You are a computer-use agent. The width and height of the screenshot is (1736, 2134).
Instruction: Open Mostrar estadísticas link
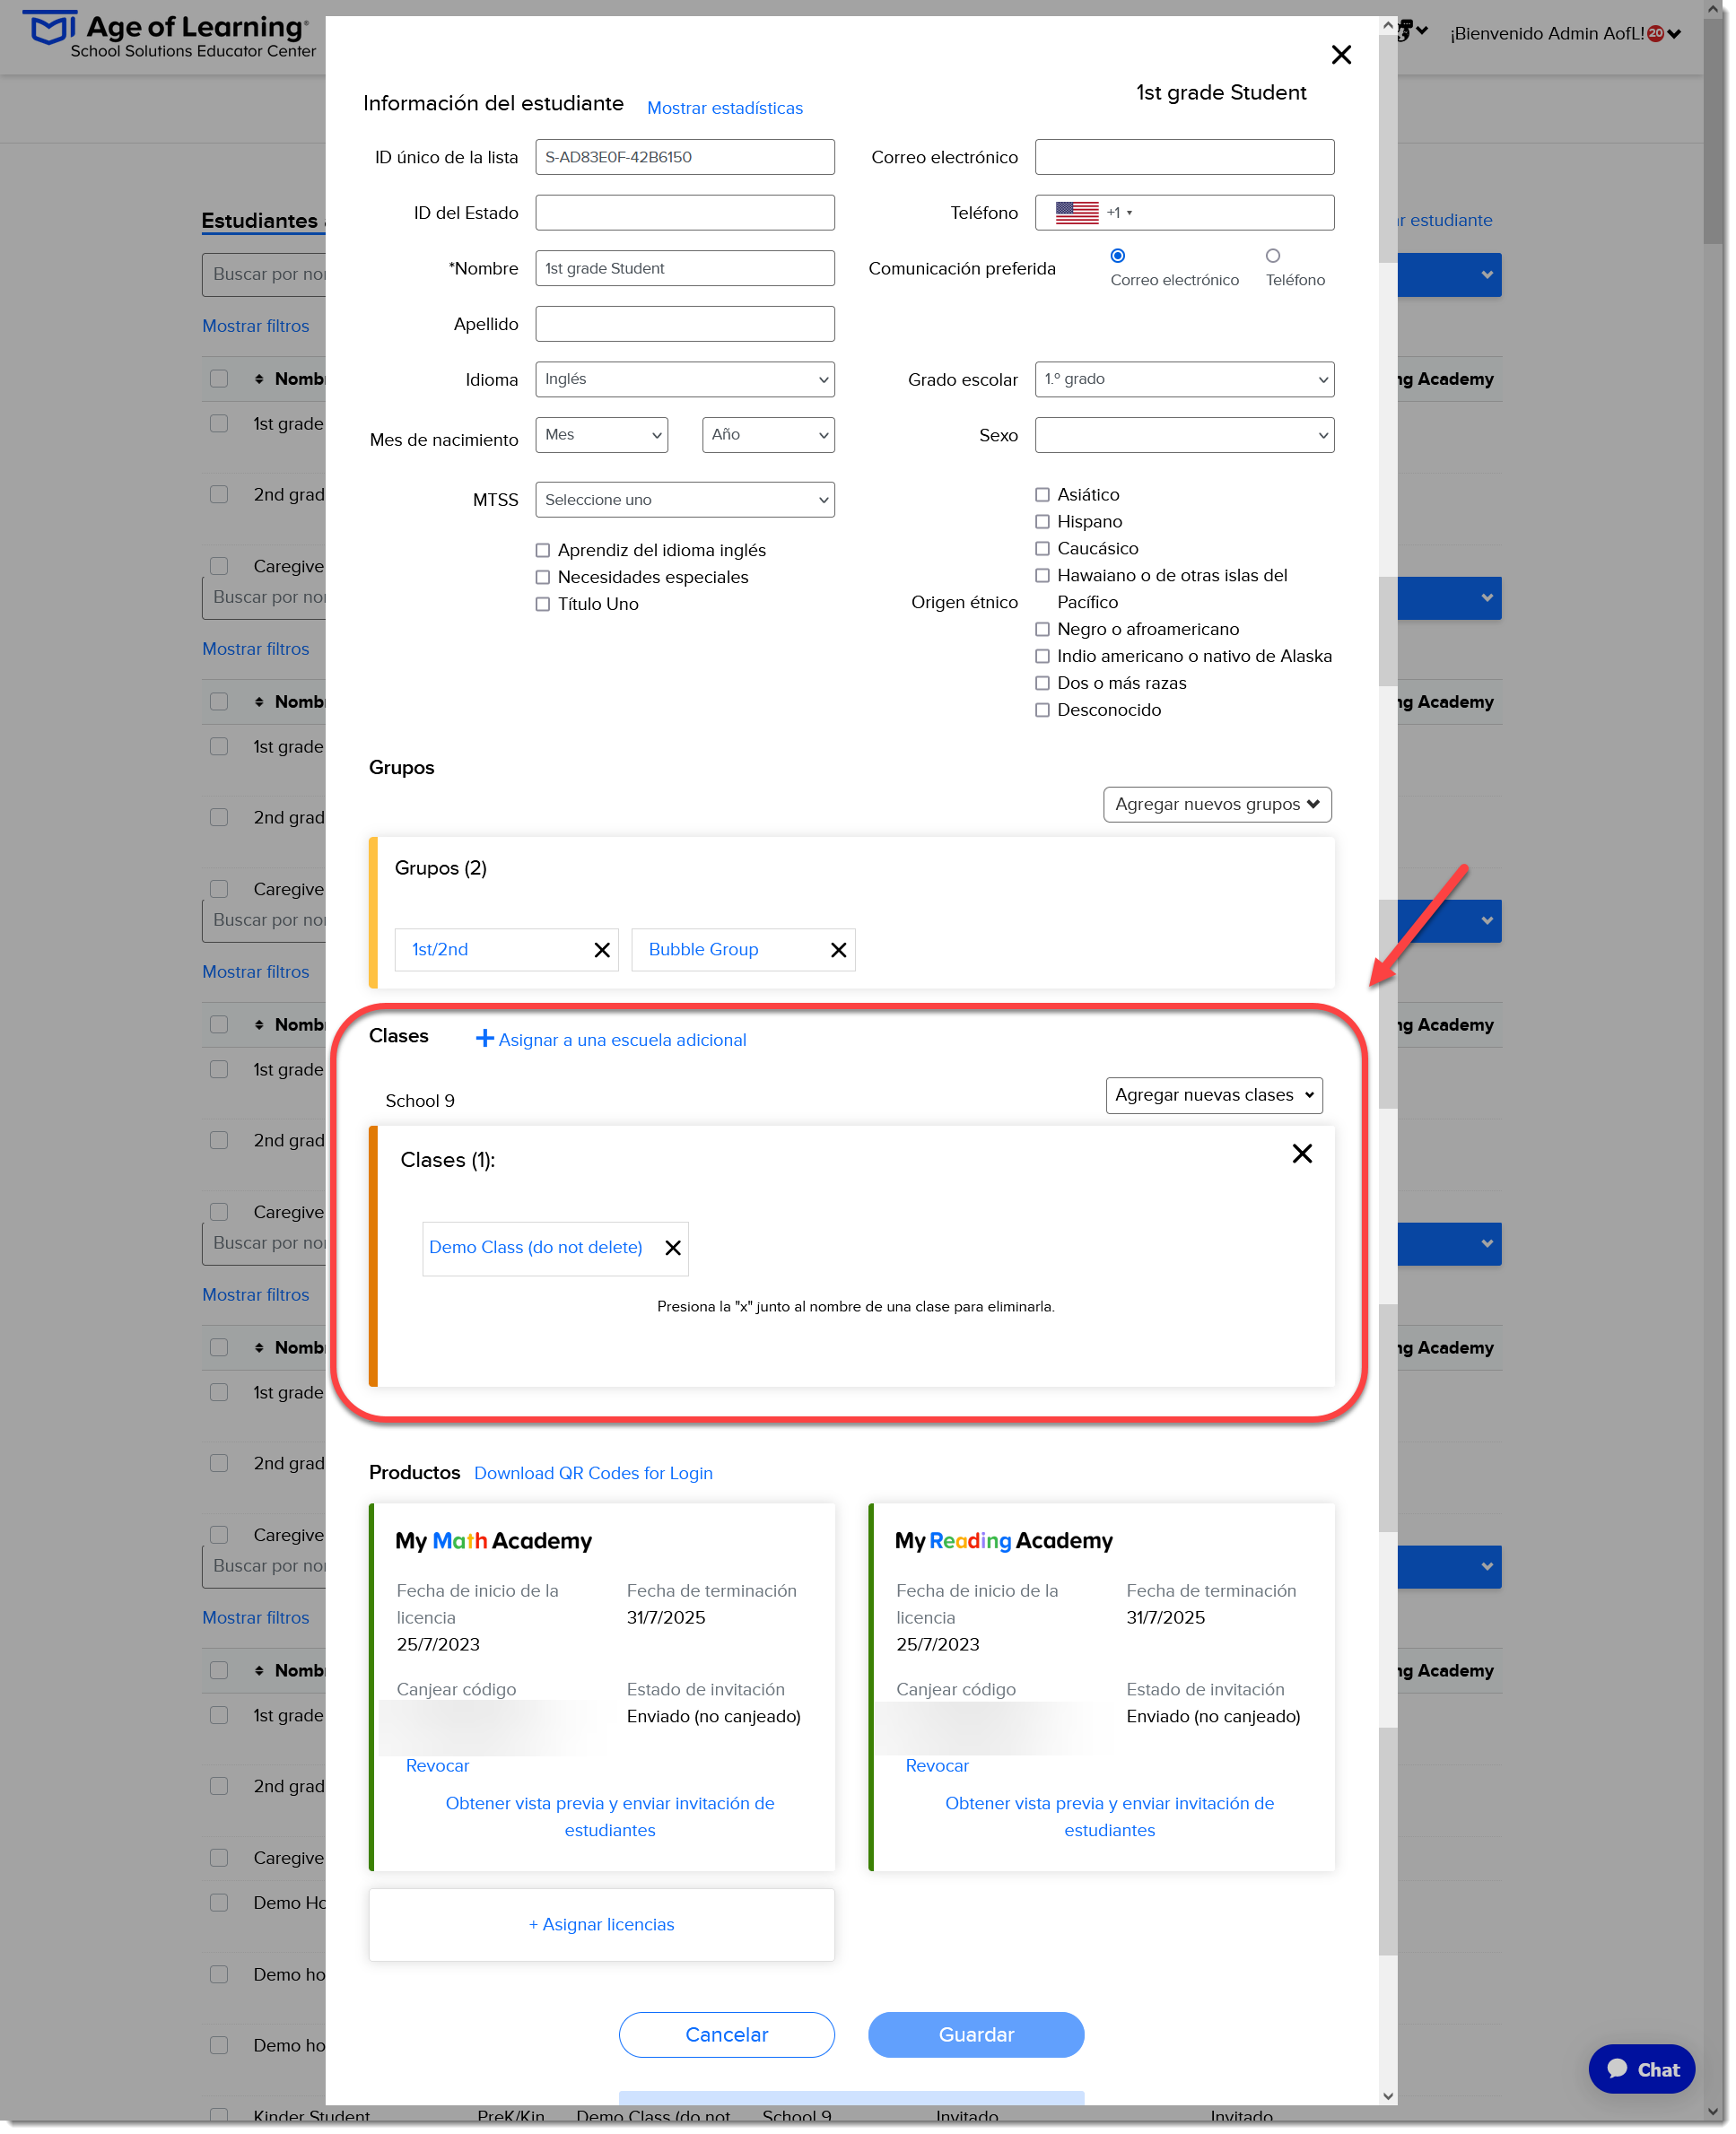click(724, 108)
